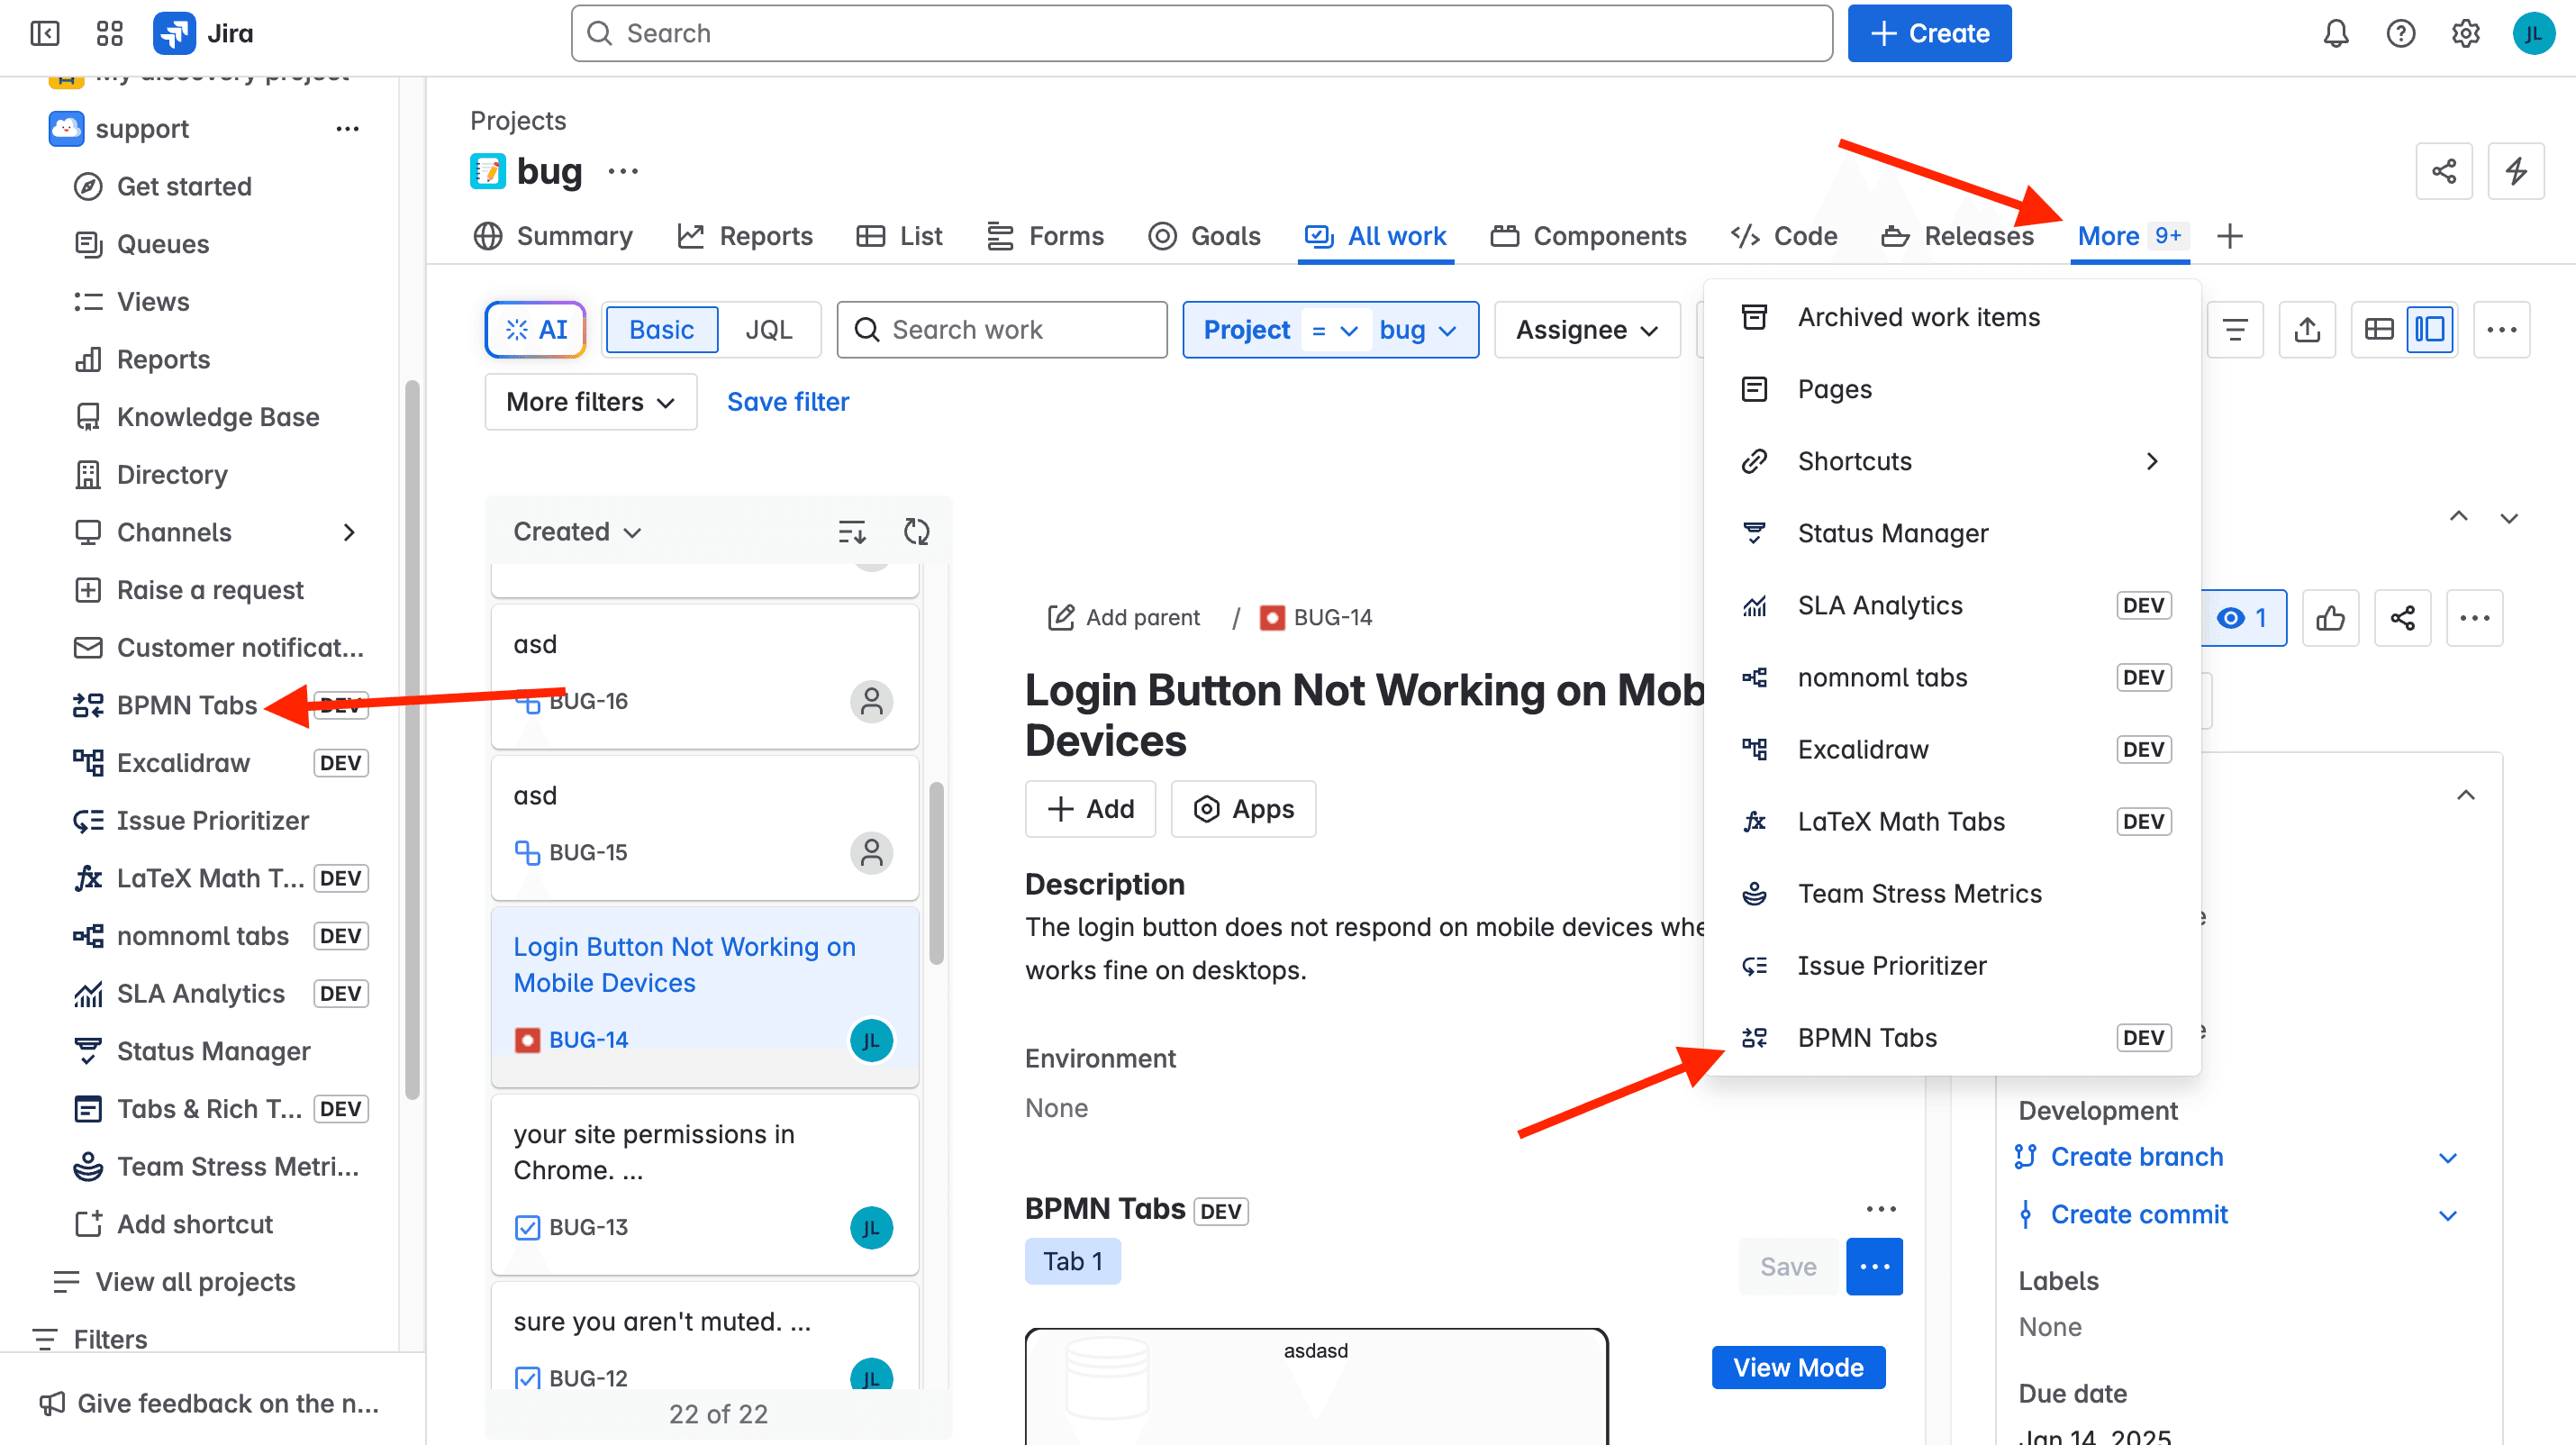Click Add parent in the breadcrumb
This screenshot has width=2576, height=1445.
1123,617
